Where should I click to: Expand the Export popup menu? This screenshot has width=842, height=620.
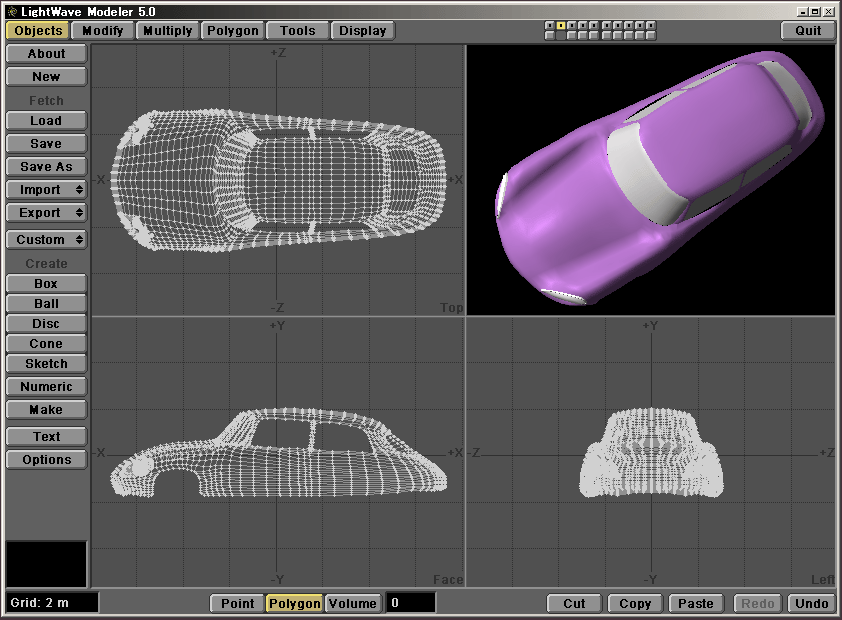coord(46,213)
